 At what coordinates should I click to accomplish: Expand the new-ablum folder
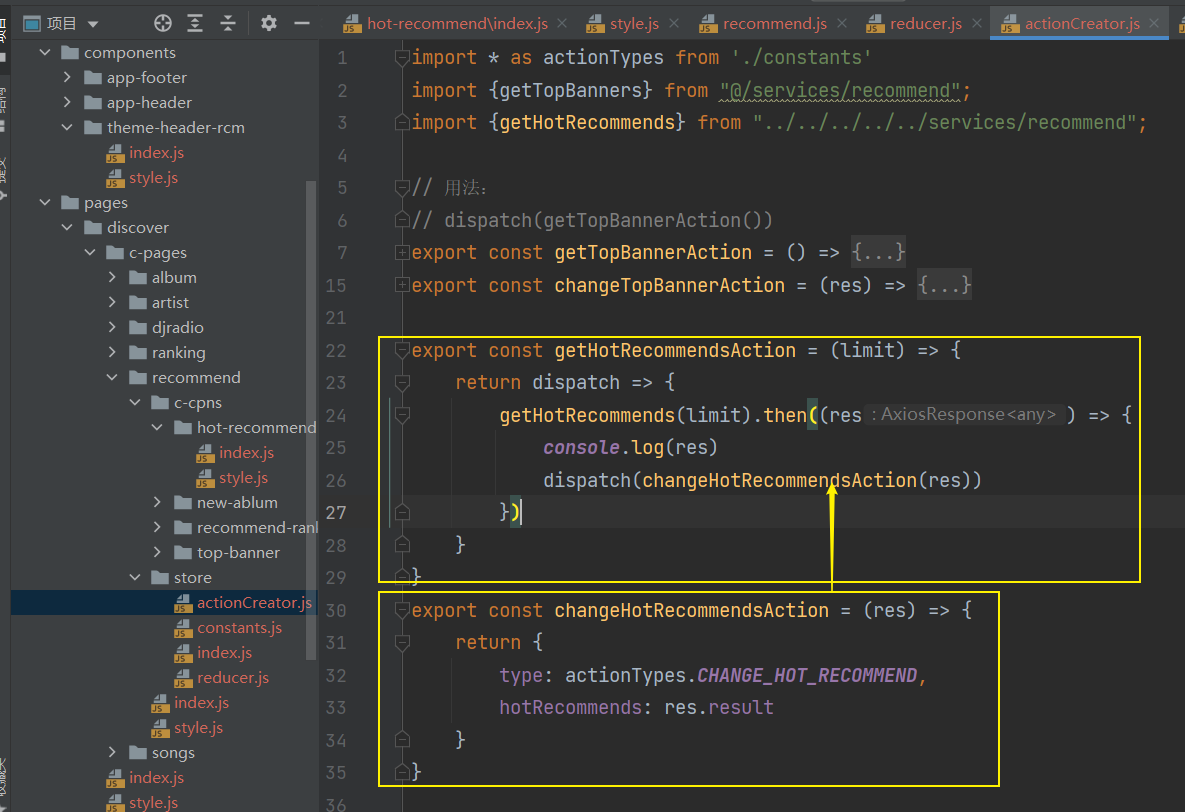(x=157, y=503)
